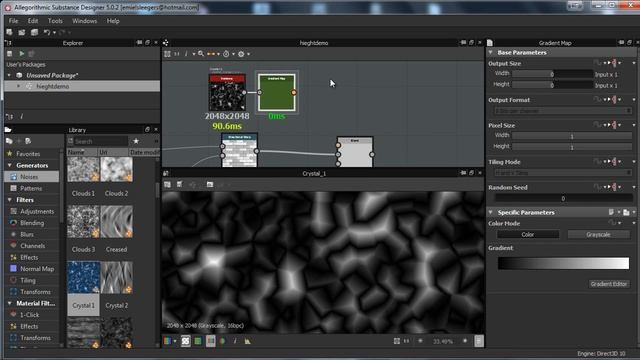
Task: Click the zoom-in icon right of 33.49%
Action: tap(465, 341)
